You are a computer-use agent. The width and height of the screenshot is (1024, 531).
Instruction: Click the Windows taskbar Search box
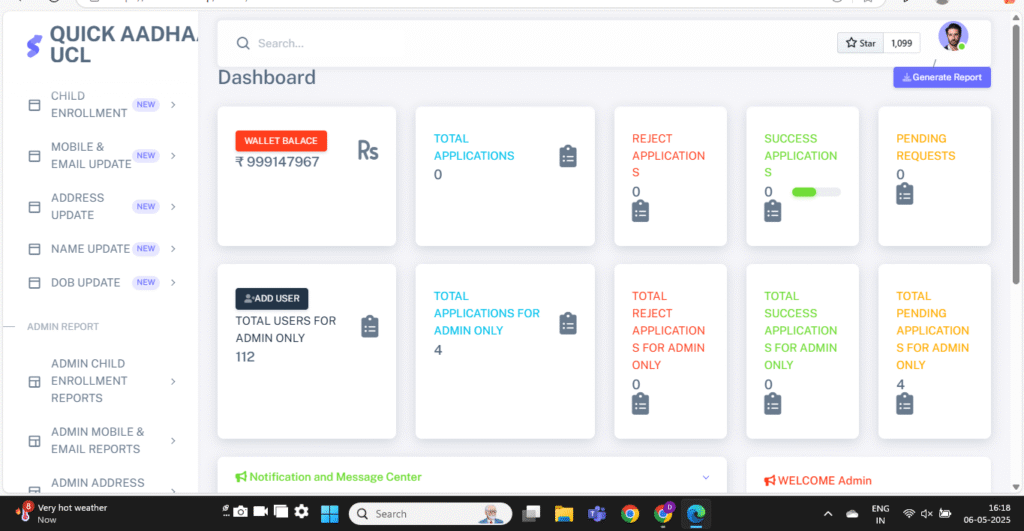(x=430, y=514)
